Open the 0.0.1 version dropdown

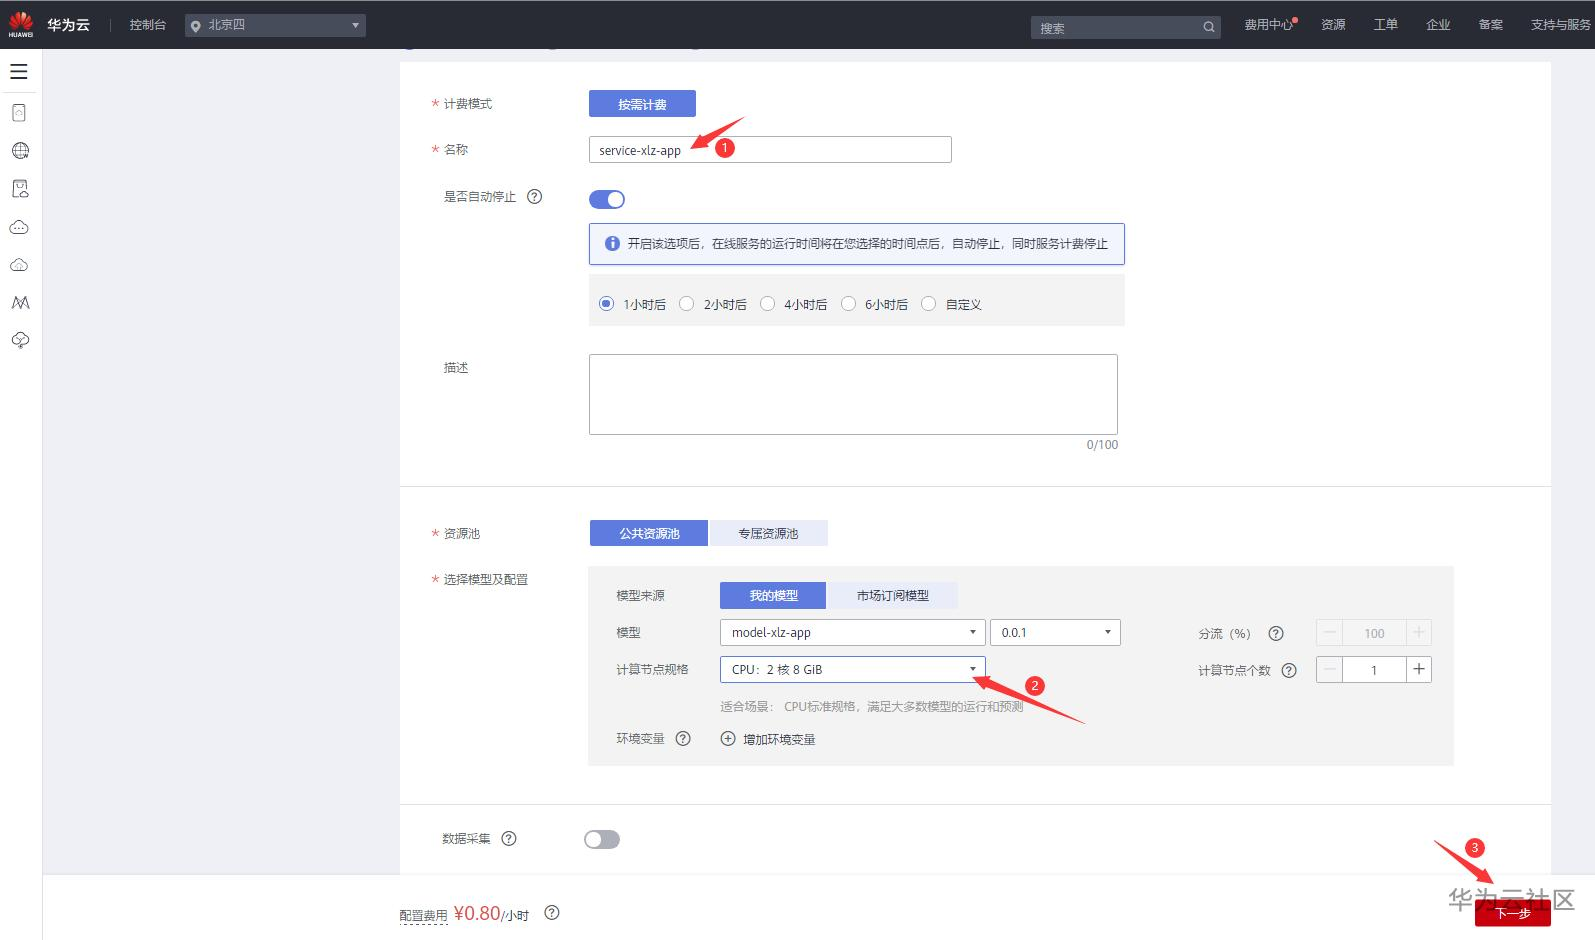(x=1055, y=632)
